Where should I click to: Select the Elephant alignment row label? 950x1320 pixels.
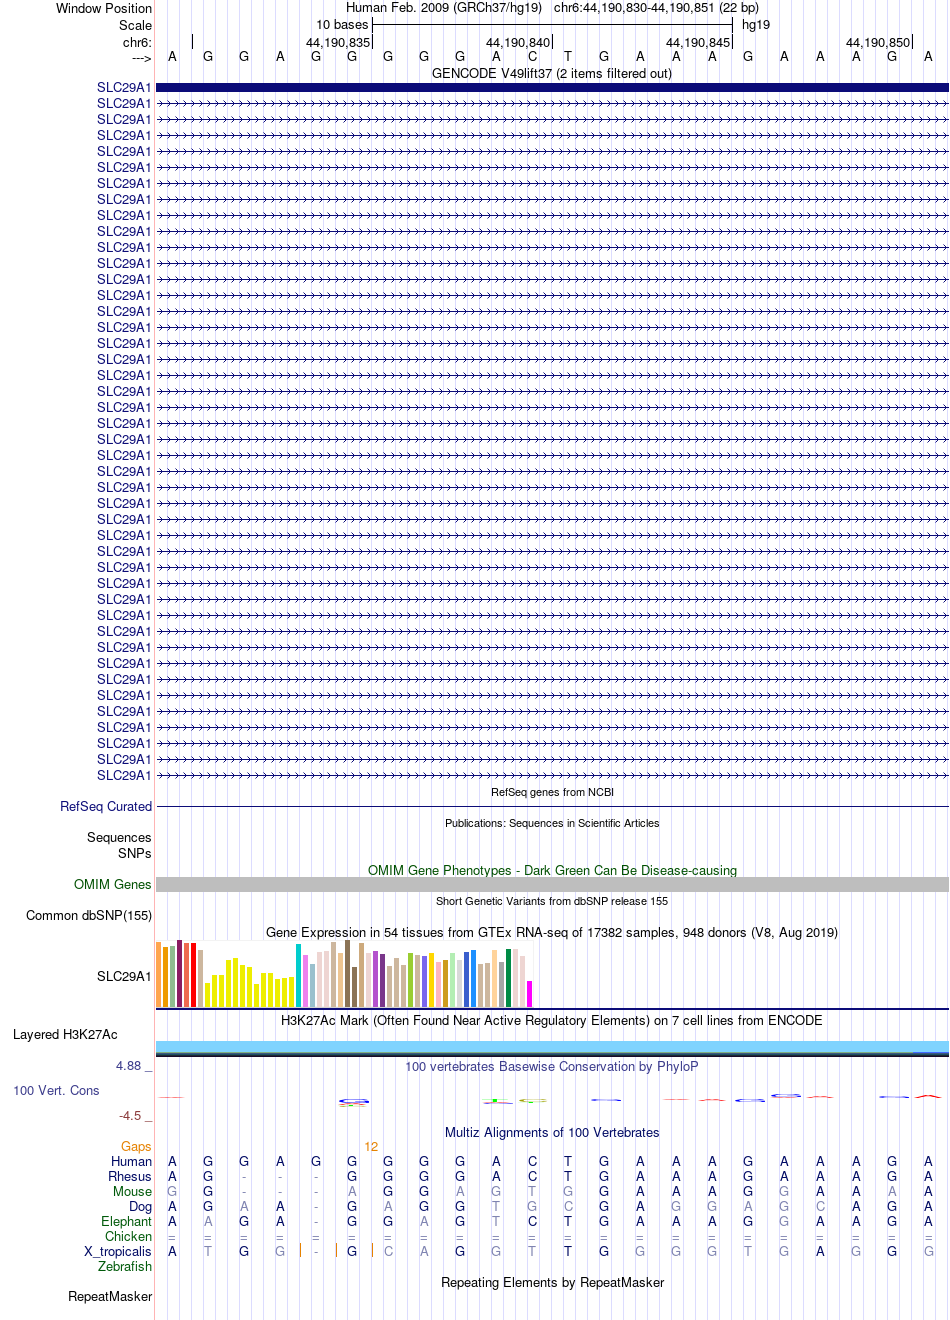coord(126,1222)
